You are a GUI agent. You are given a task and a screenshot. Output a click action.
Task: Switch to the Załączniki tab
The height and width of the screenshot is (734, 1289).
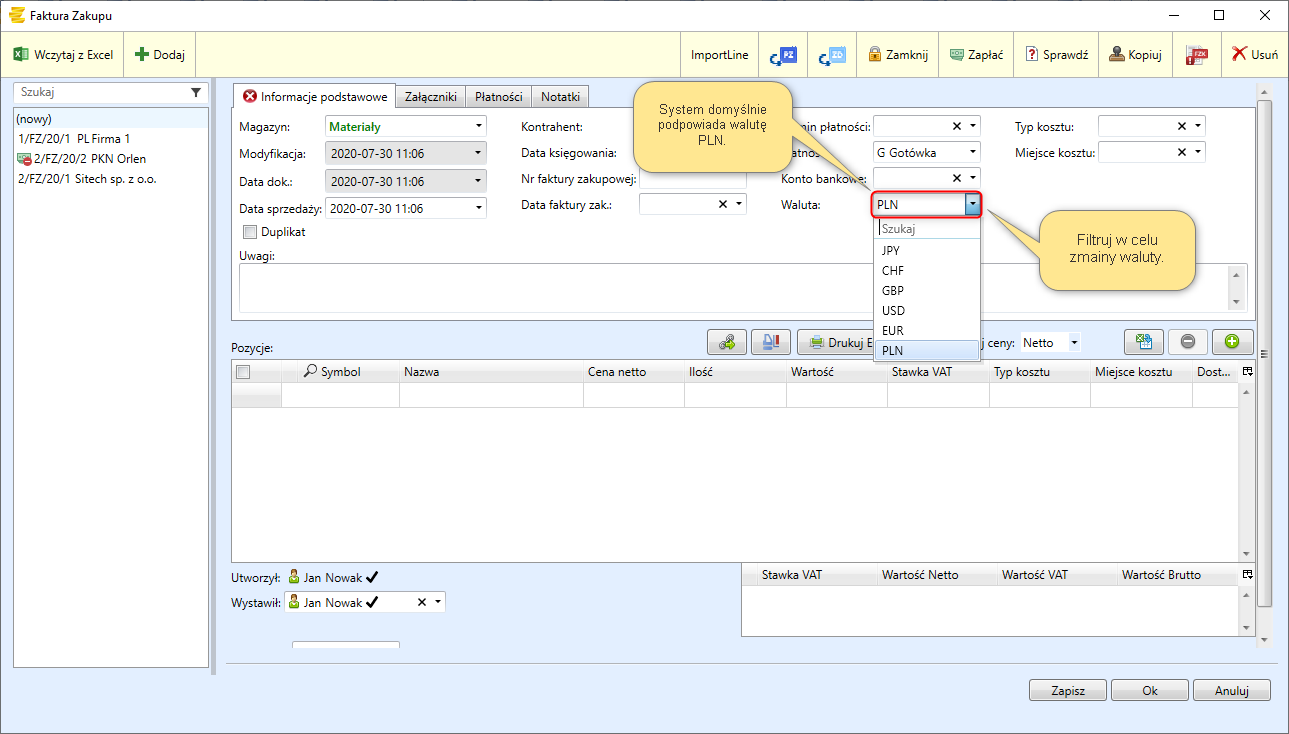431,97
